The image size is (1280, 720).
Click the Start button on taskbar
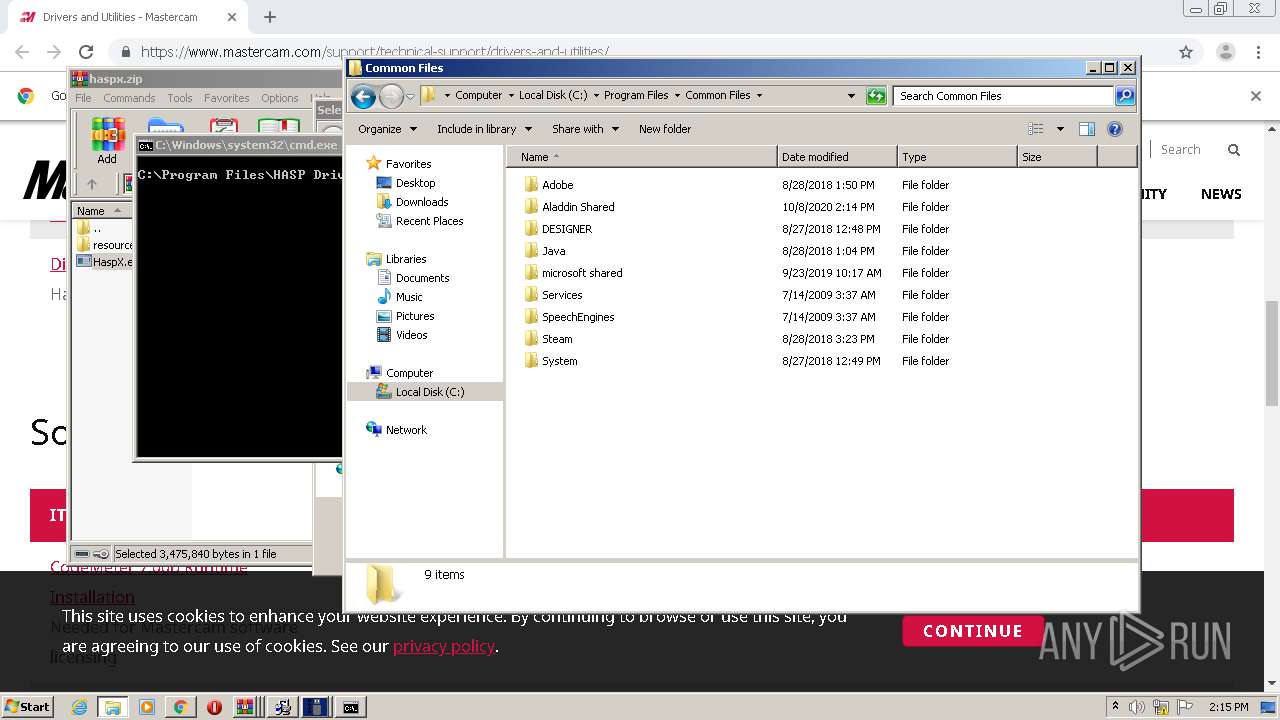pyautogui.click(x=27, y=706)
